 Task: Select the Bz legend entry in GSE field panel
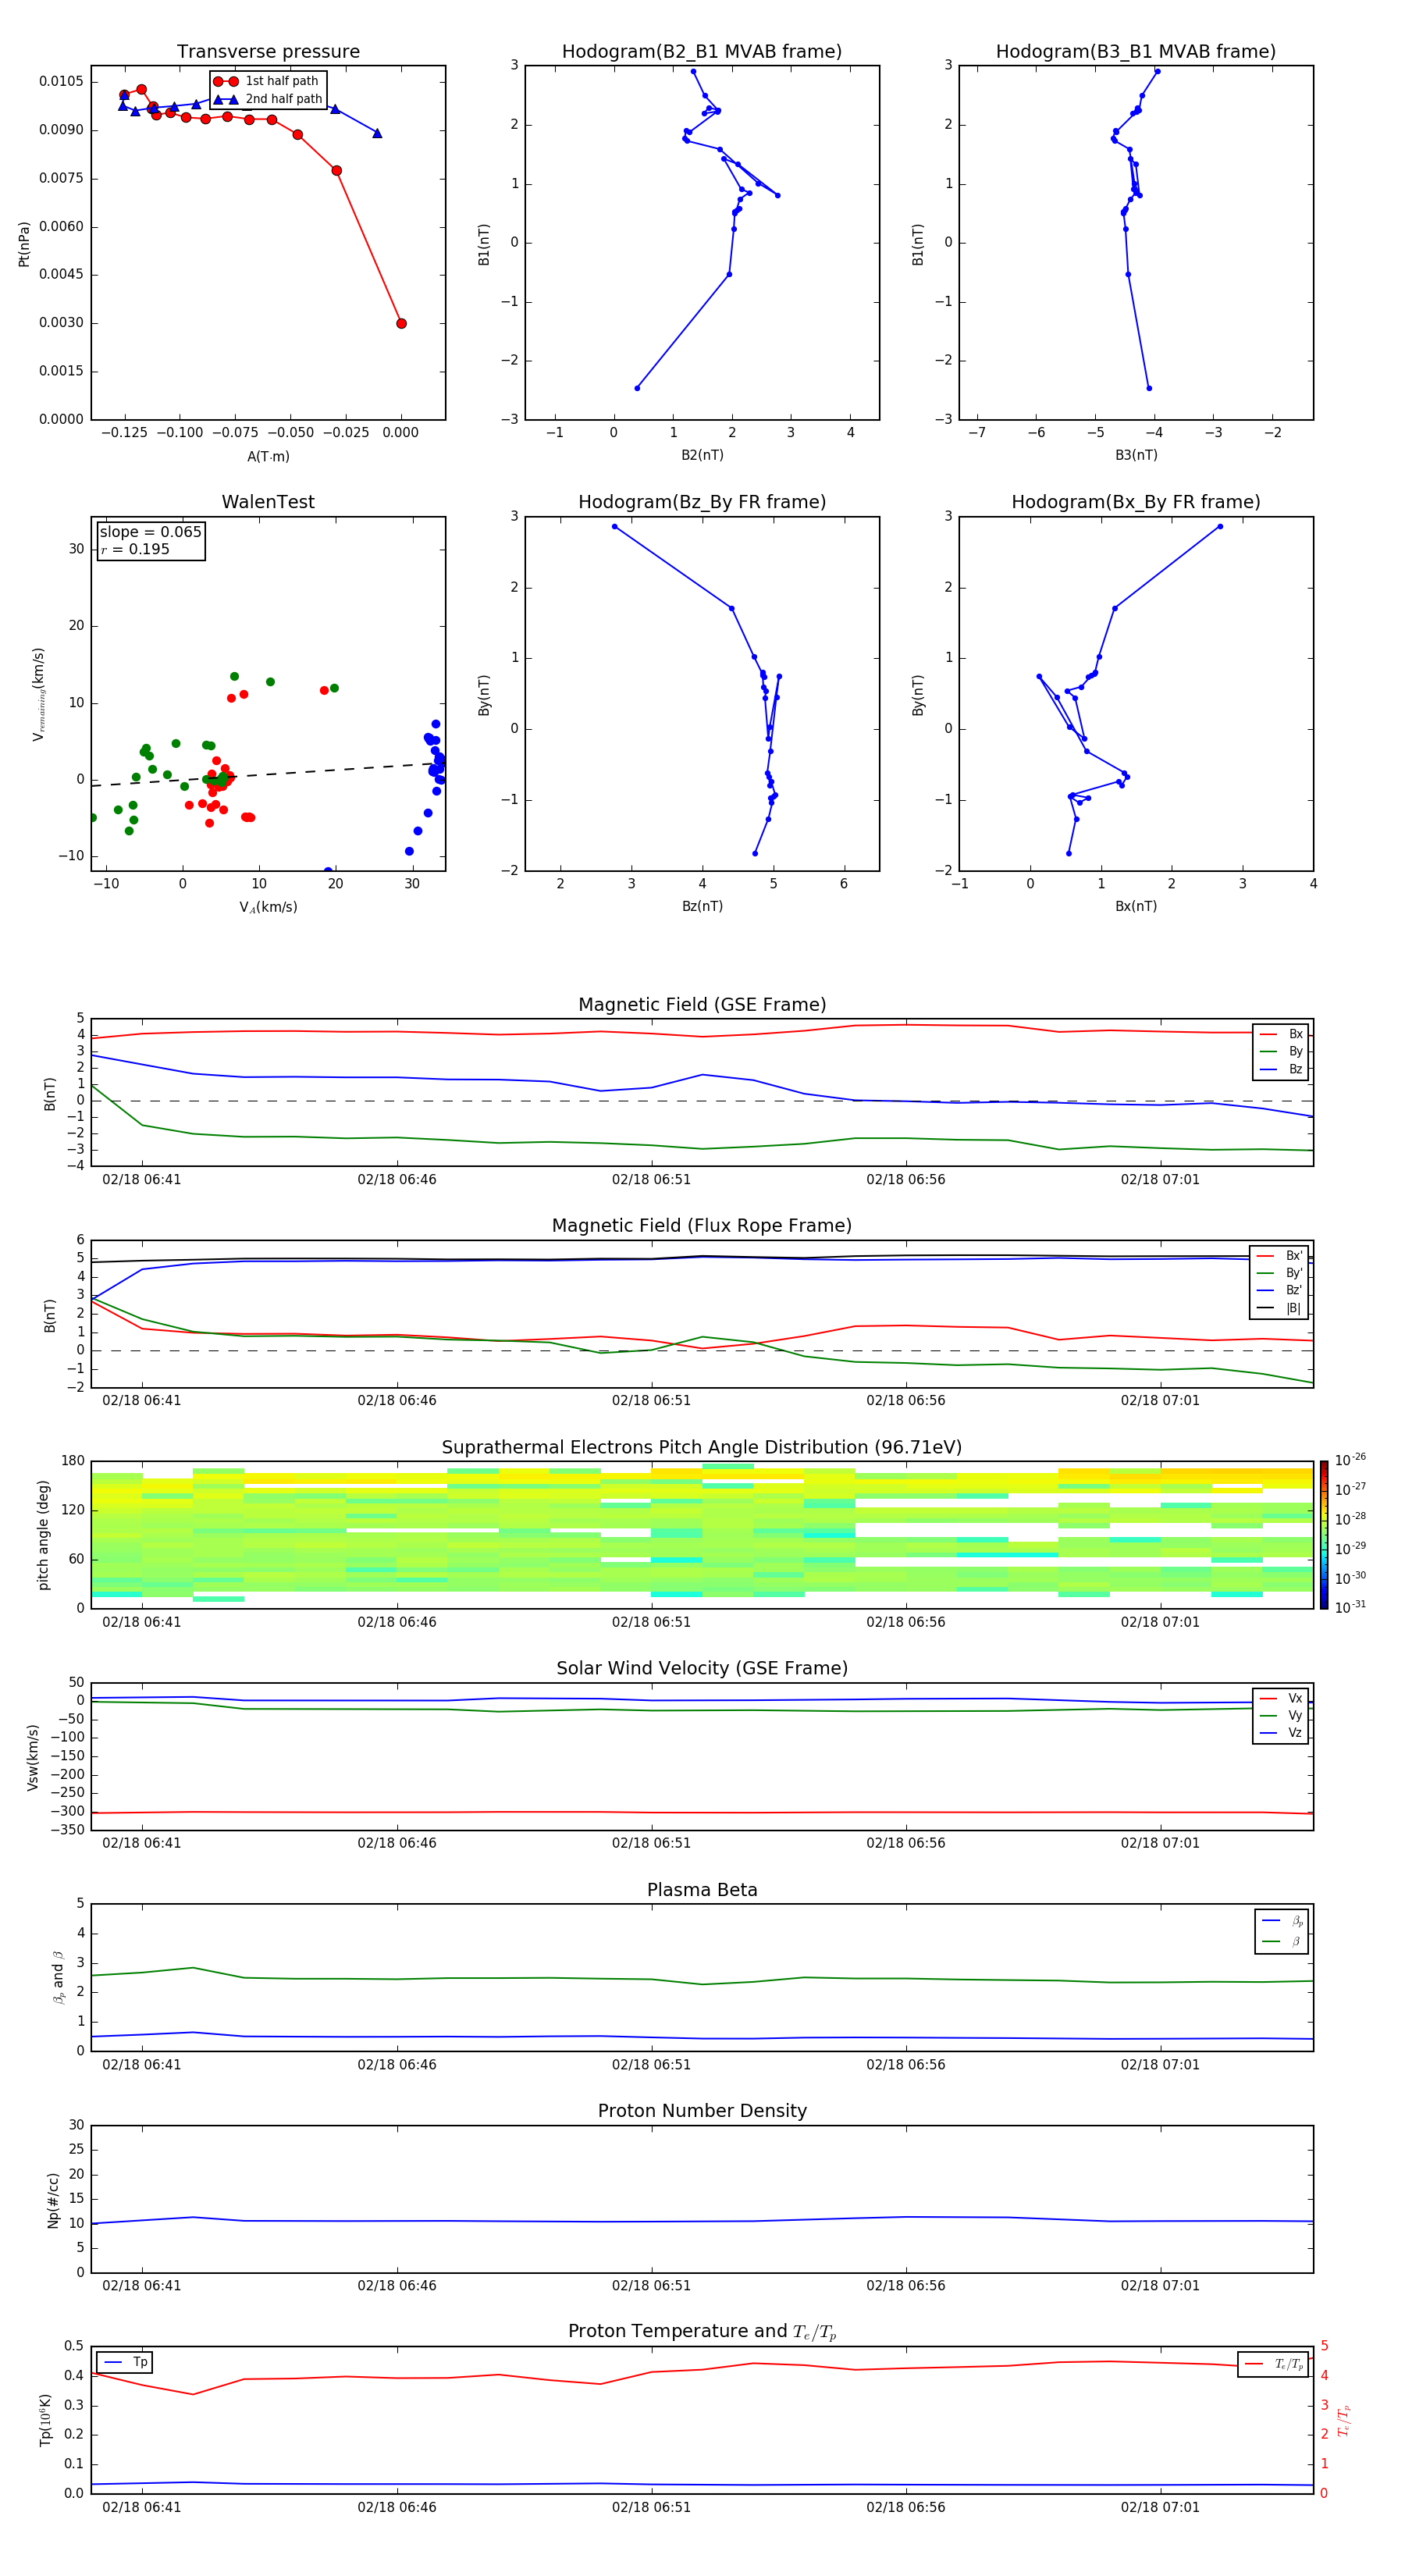pyautogui.click(x=1282, y=1069)
